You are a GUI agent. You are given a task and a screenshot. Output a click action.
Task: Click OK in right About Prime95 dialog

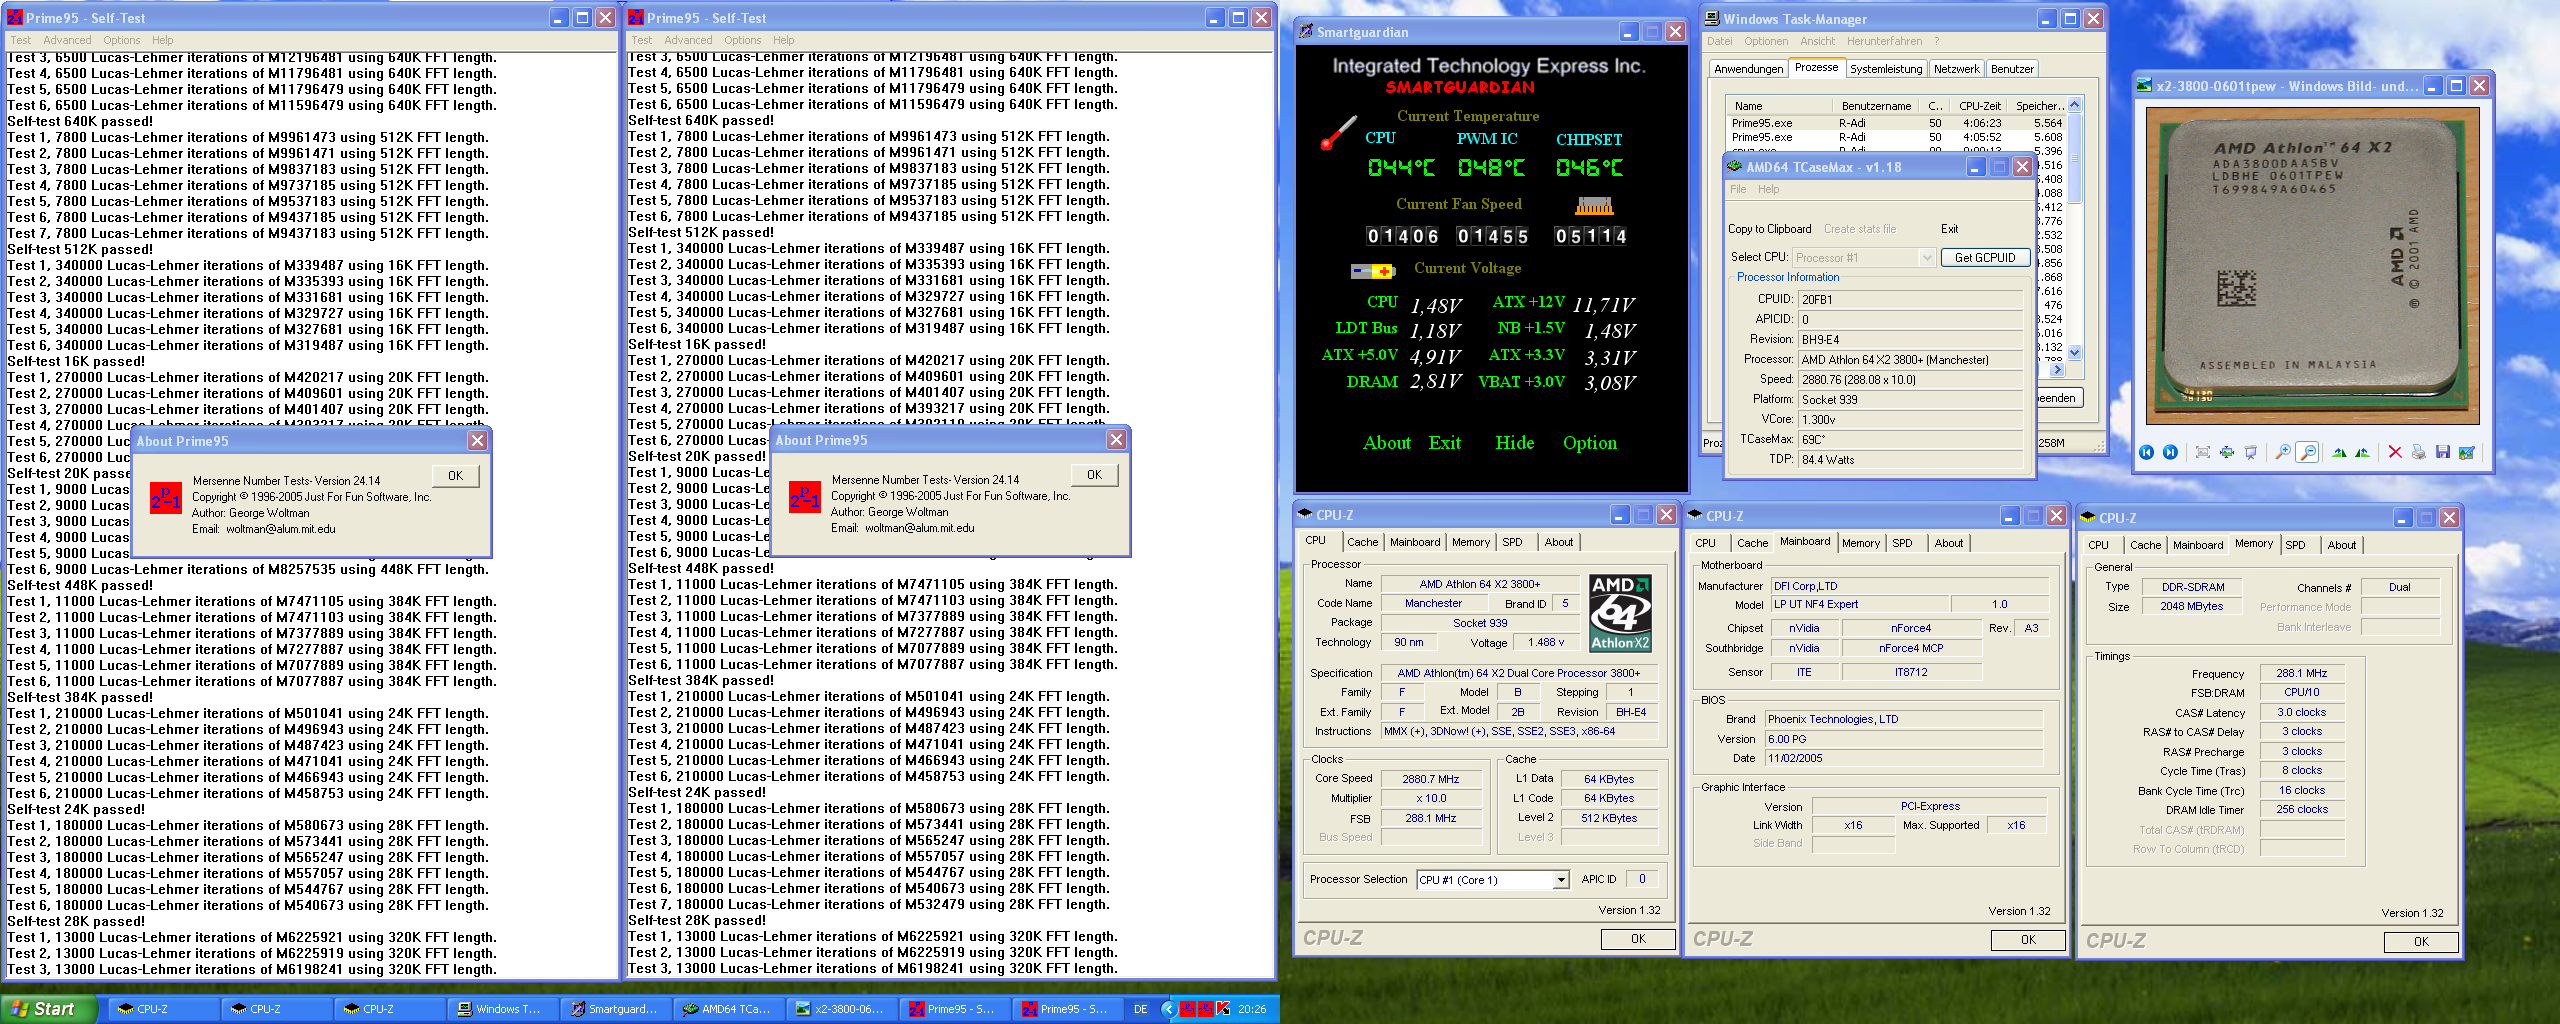tap(1094, 475)
